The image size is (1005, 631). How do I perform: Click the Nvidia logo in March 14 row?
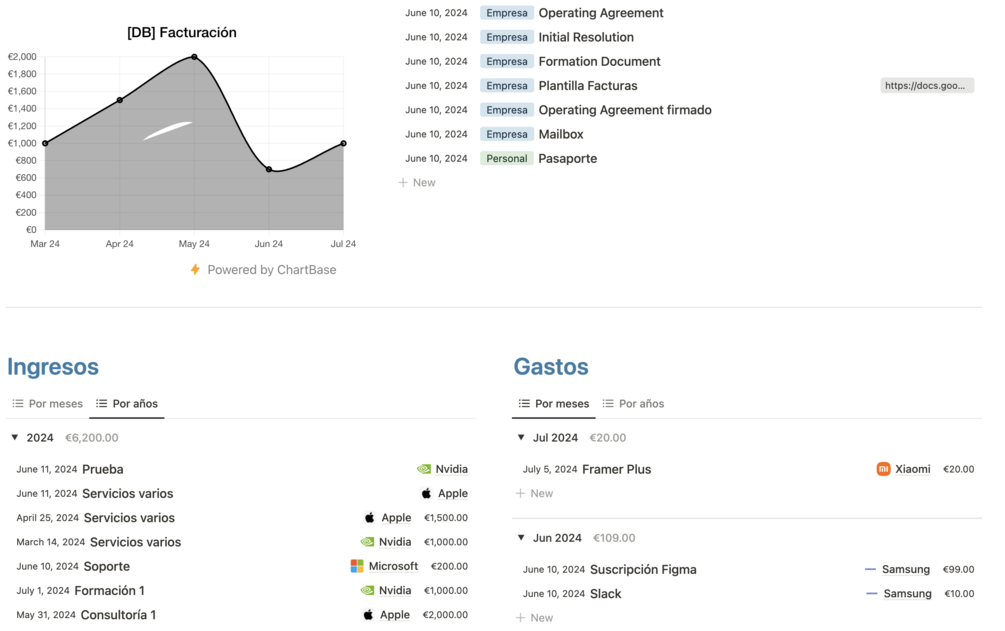coord(367,542)
